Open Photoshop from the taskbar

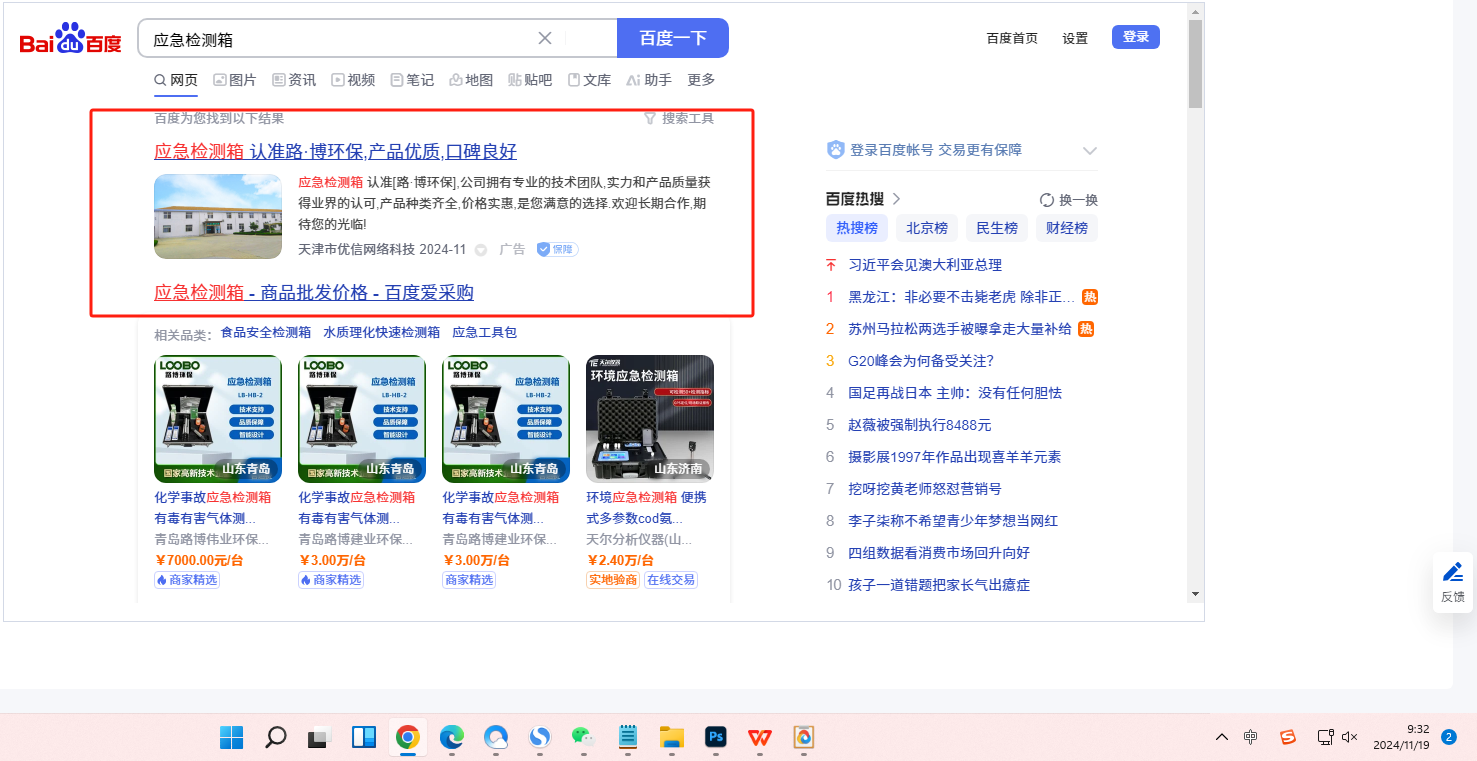point(714,738)
